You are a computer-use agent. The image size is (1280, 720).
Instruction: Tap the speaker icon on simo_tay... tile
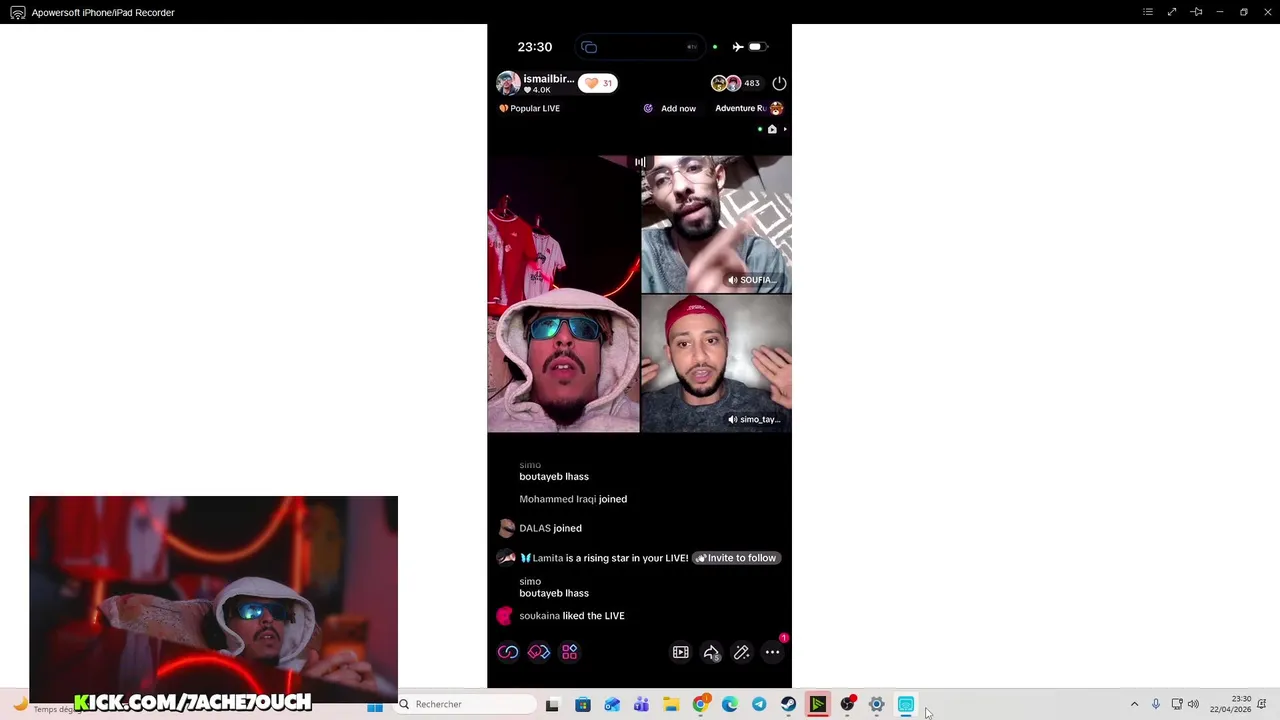tap(733, 420)
